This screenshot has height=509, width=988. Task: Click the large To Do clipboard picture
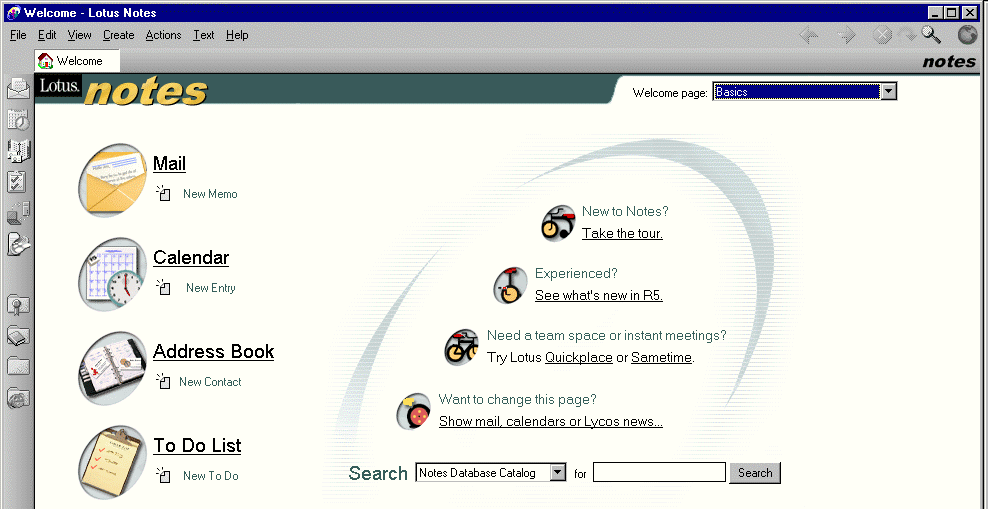(112, 462)
